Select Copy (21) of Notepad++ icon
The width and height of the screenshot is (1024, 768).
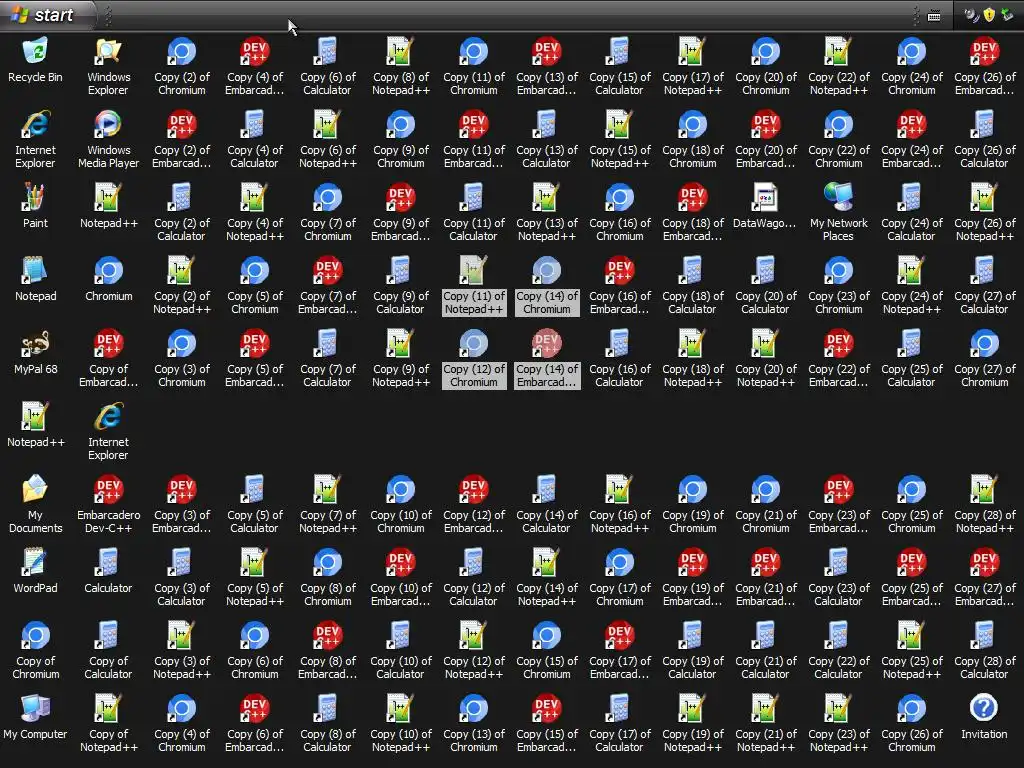[765, 724]
